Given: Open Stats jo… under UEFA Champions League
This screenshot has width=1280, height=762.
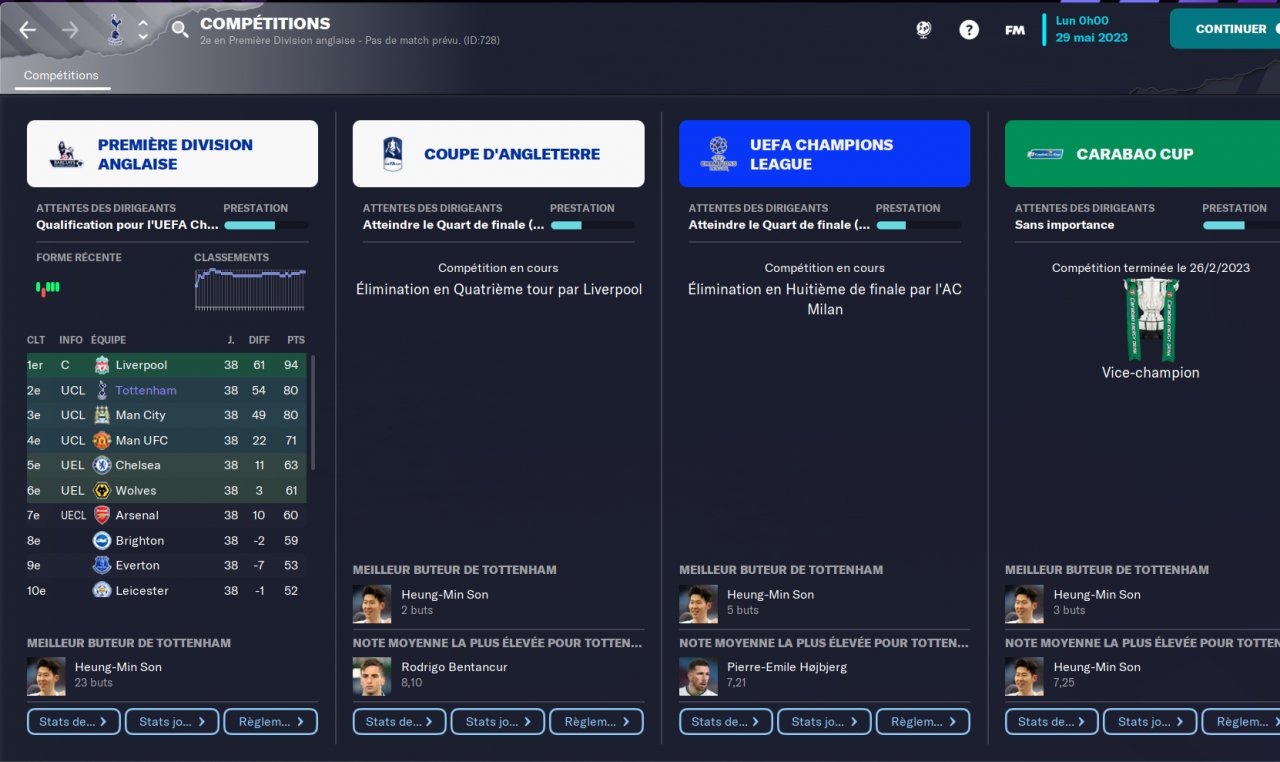Looking at the screenshot, I should (824, 721).
